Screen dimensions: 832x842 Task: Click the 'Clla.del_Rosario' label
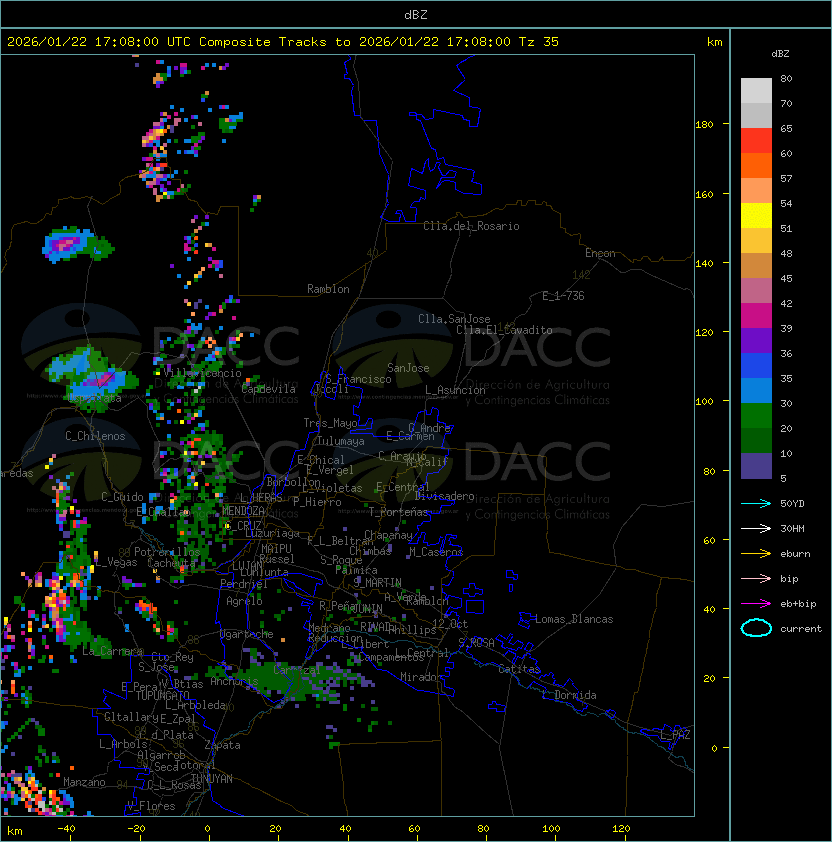pyautogui.click(x=471, y=226)
